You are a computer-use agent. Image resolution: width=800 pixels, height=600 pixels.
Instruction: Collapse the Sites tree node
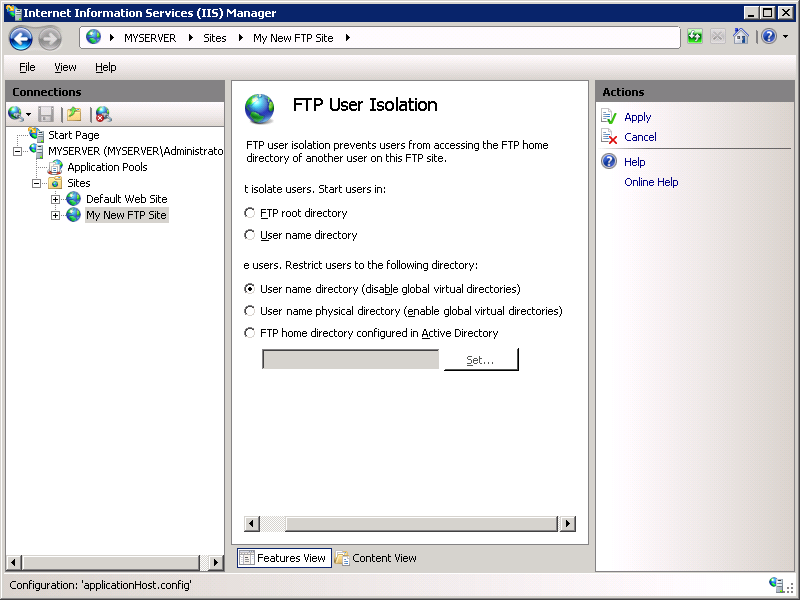click(34, 183)
